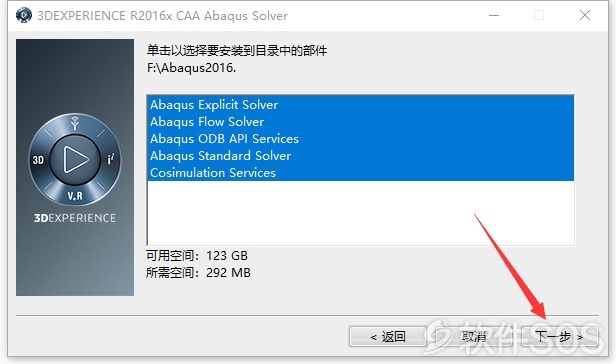Image resolution: width=616 pixels, height=364 pixels.
Task: Go back with the 返回 button
Action: click(x=387, y=337)
